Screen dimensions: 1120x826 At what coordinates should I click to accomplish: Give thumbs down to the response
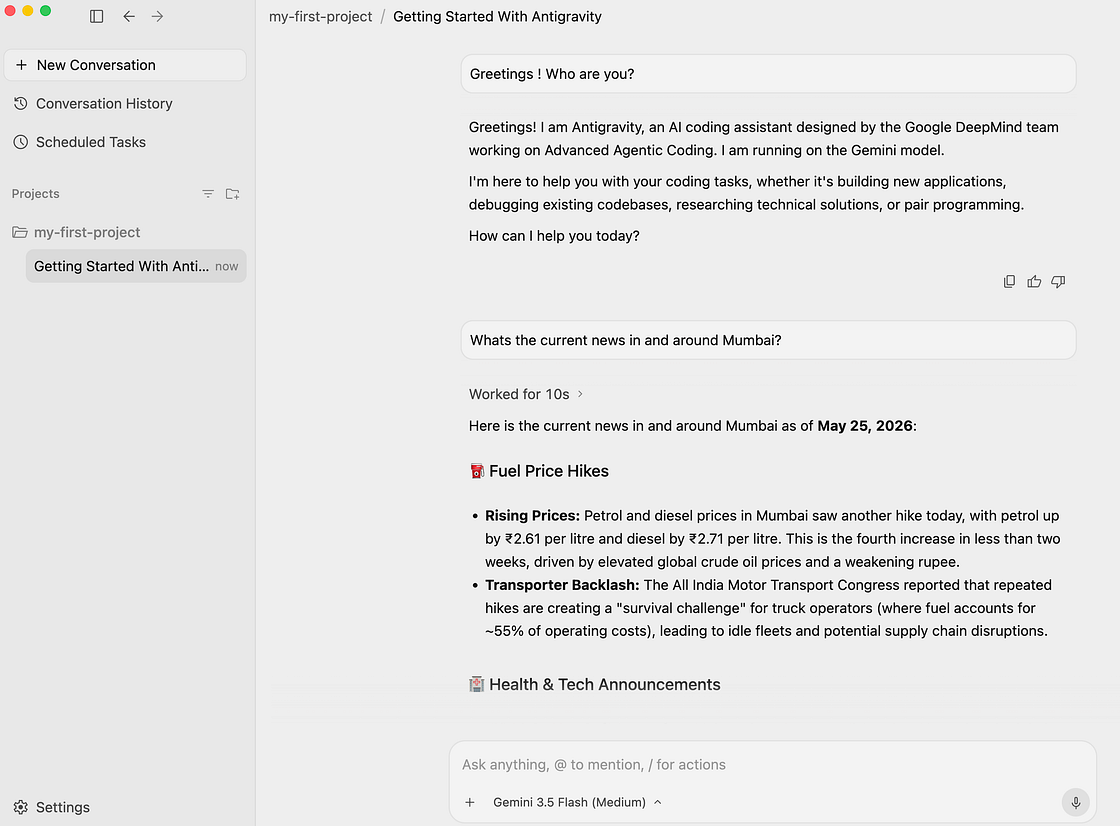tap(1059, 282)
